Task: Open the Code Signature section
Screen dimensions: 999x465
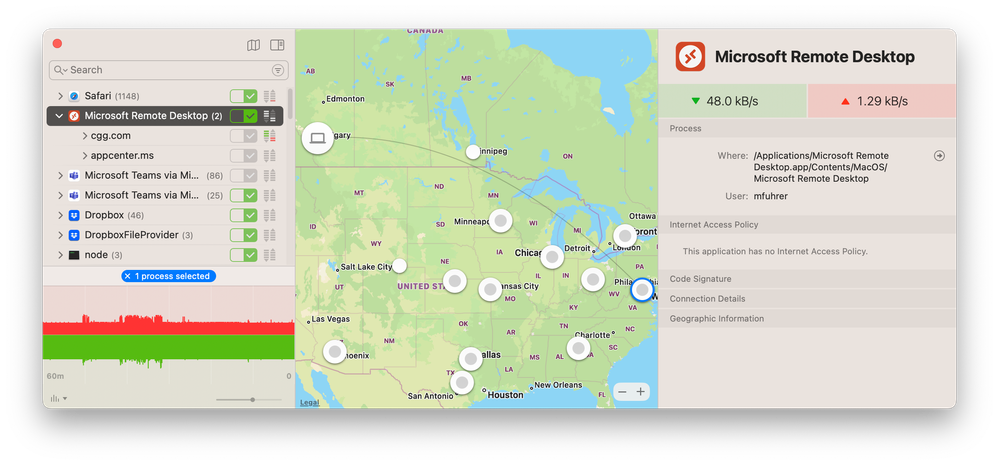Action: (807, 279)
